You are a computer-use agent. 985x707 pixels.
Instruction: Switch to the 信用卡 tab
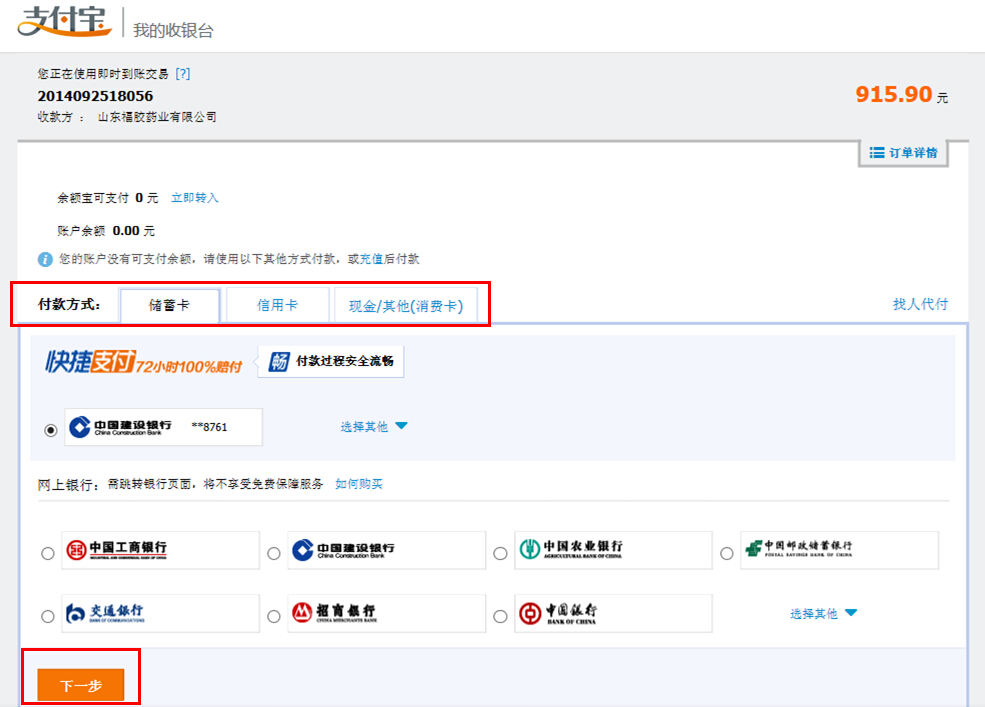pos(277,305)
